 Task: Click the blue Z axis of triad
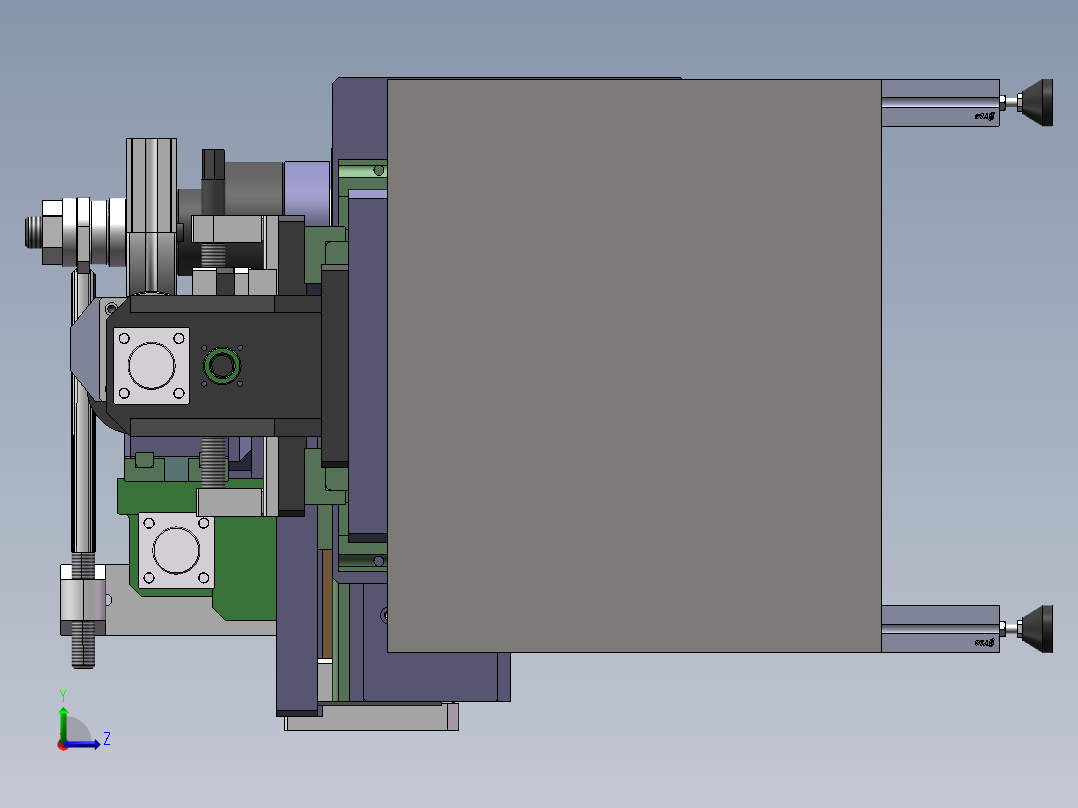pyautogui.click(x=83, y=744)
